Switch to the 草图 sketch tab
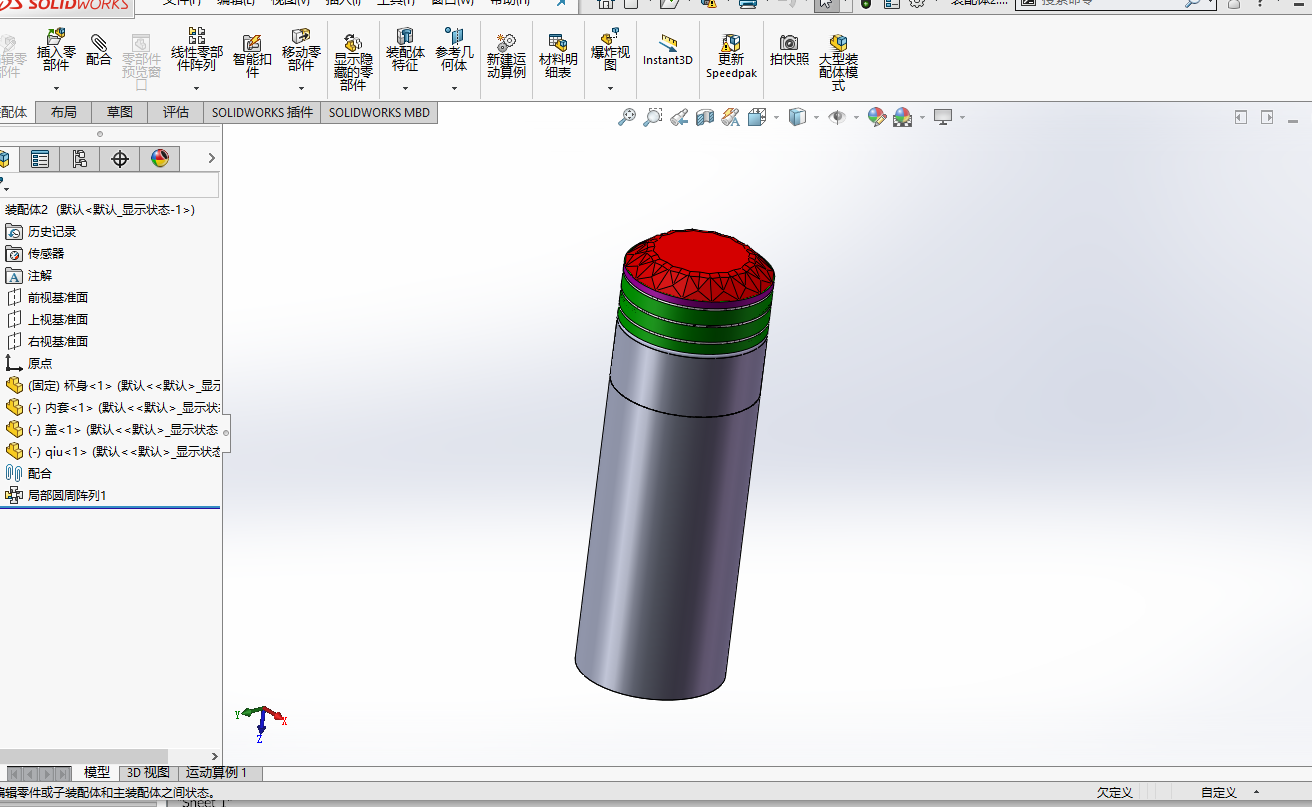 click(119, 112)
